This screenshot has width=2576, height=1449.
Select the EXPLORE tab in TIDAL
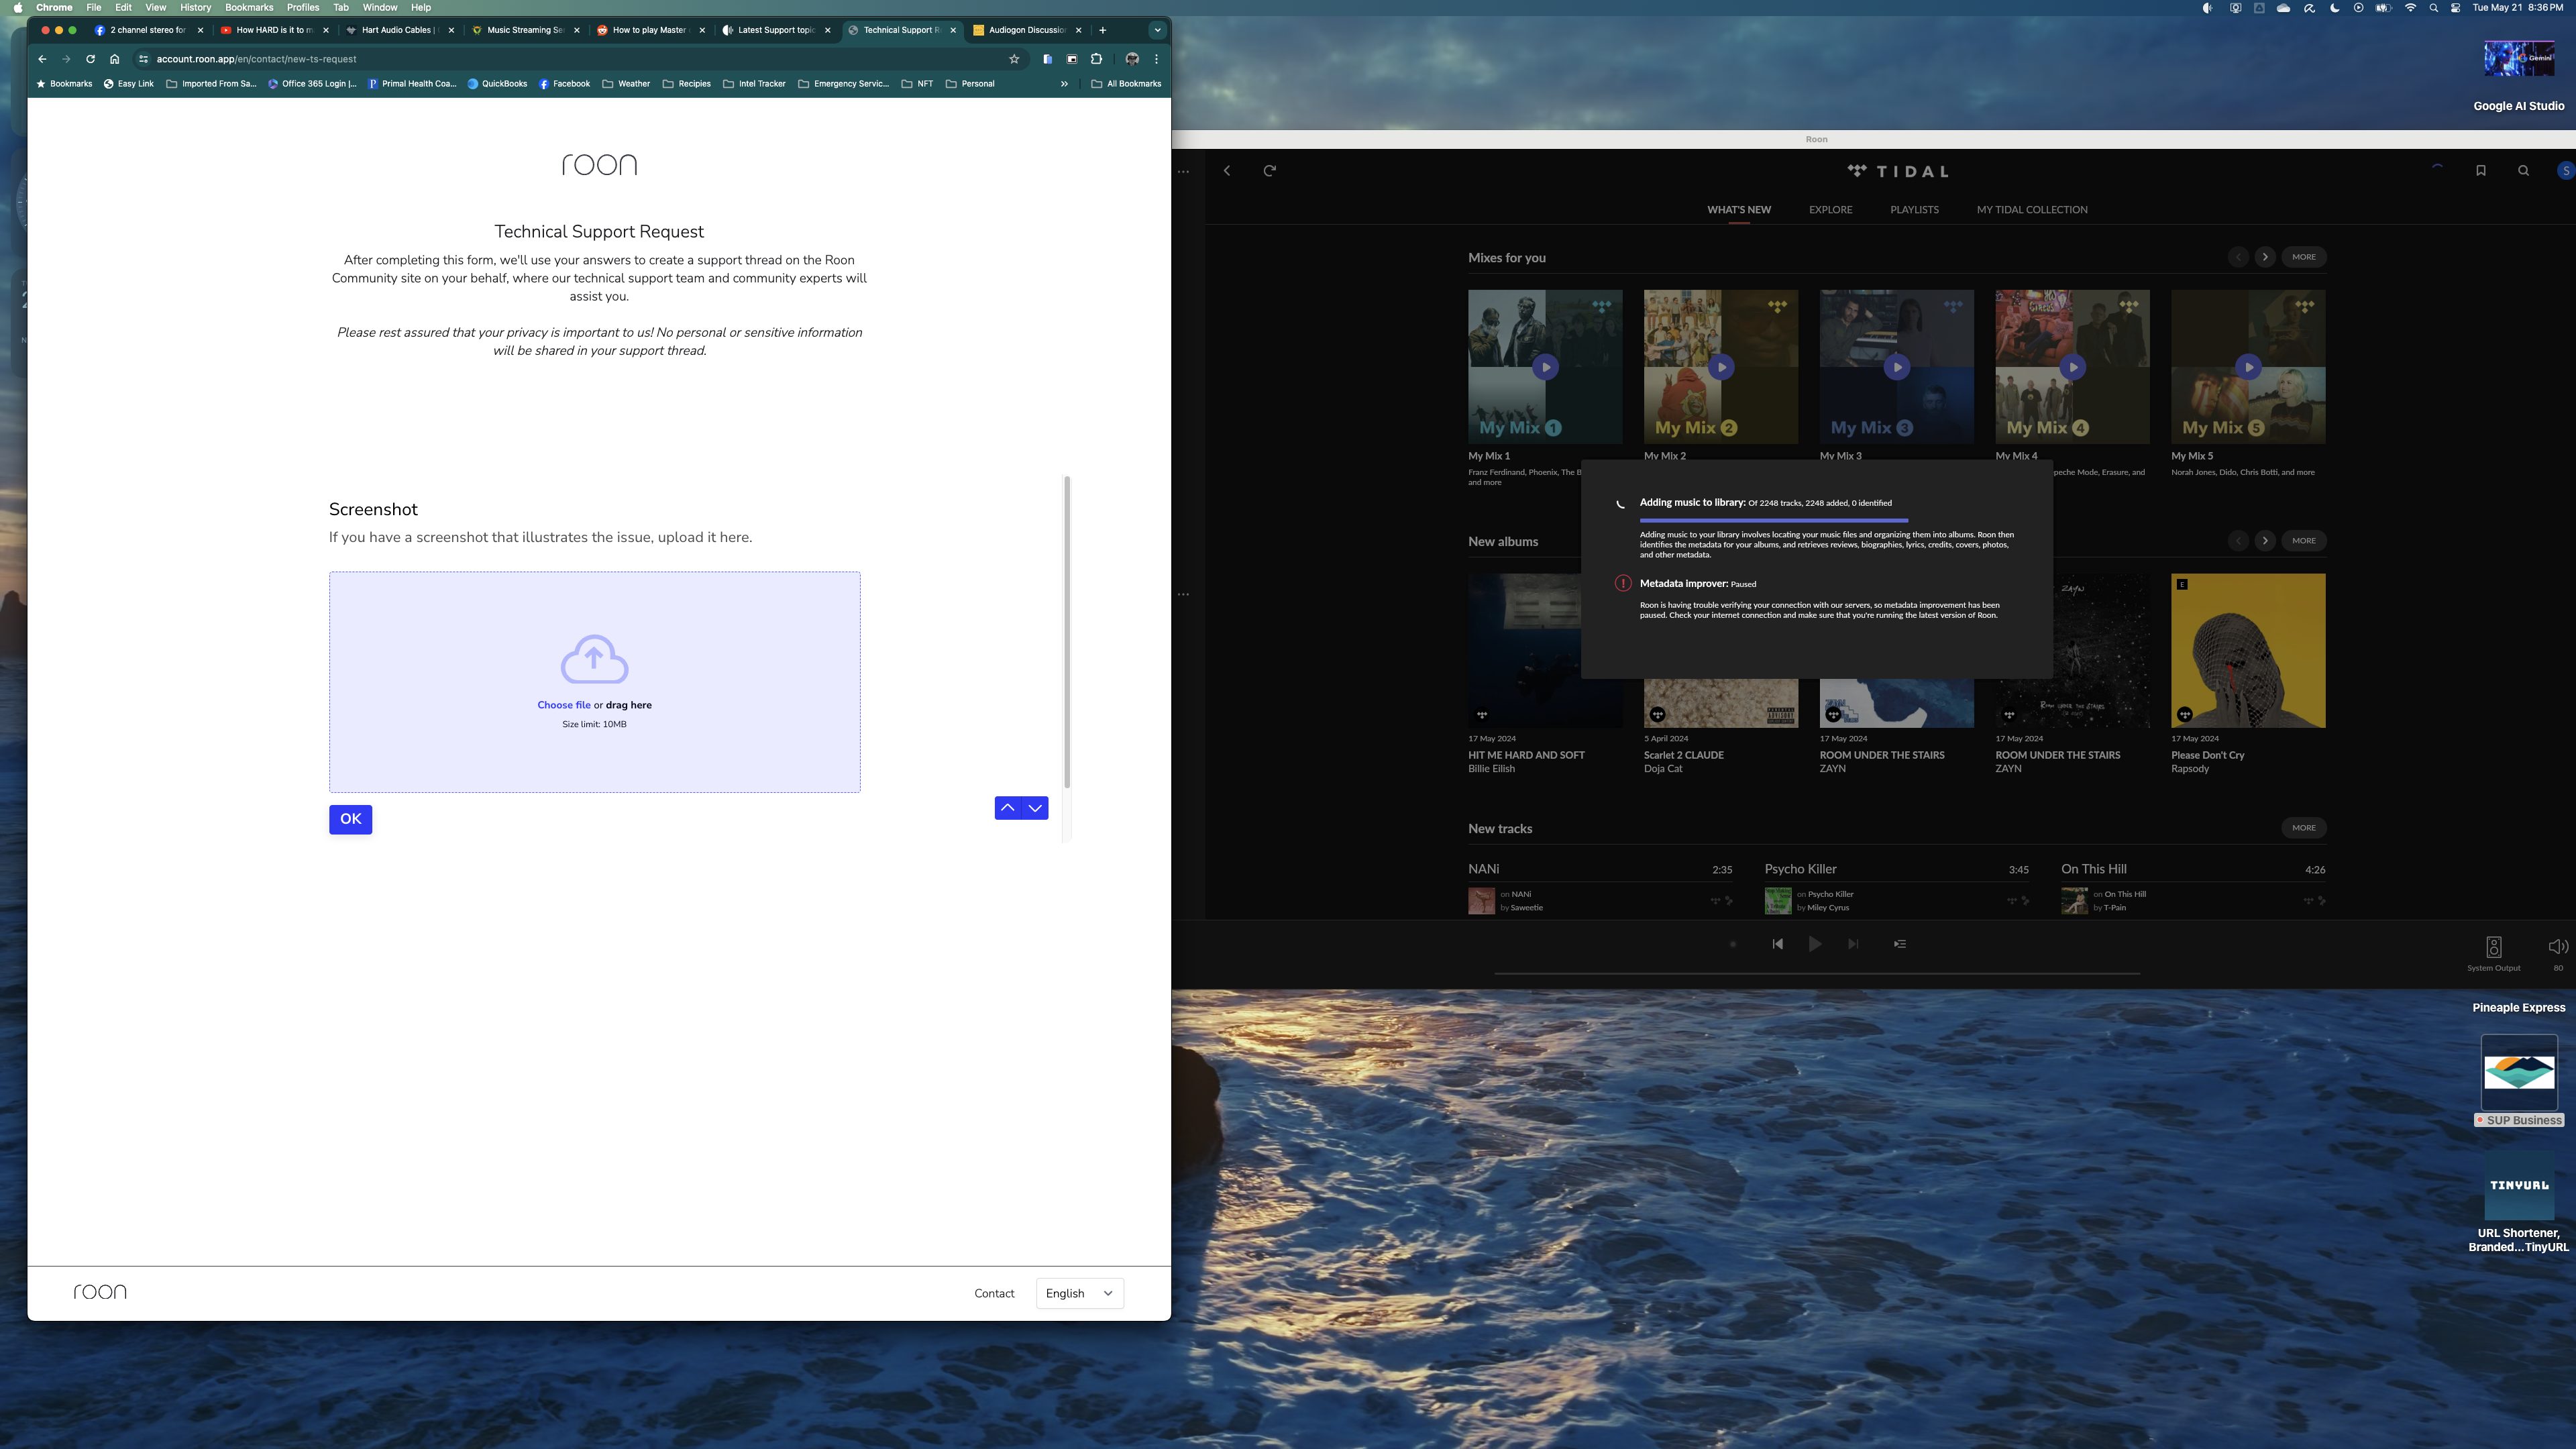click(1830, 210)
